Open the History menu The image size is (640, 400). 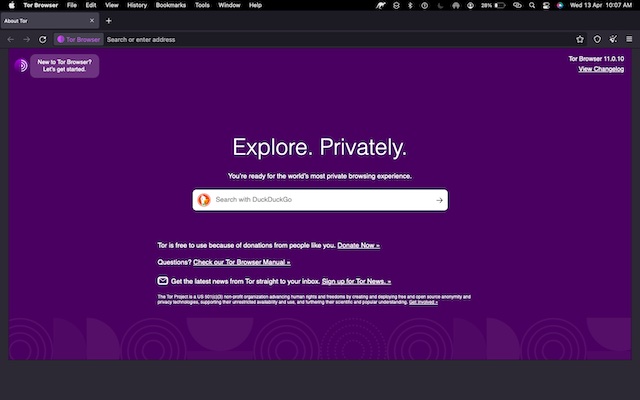(x=137, y=5)
